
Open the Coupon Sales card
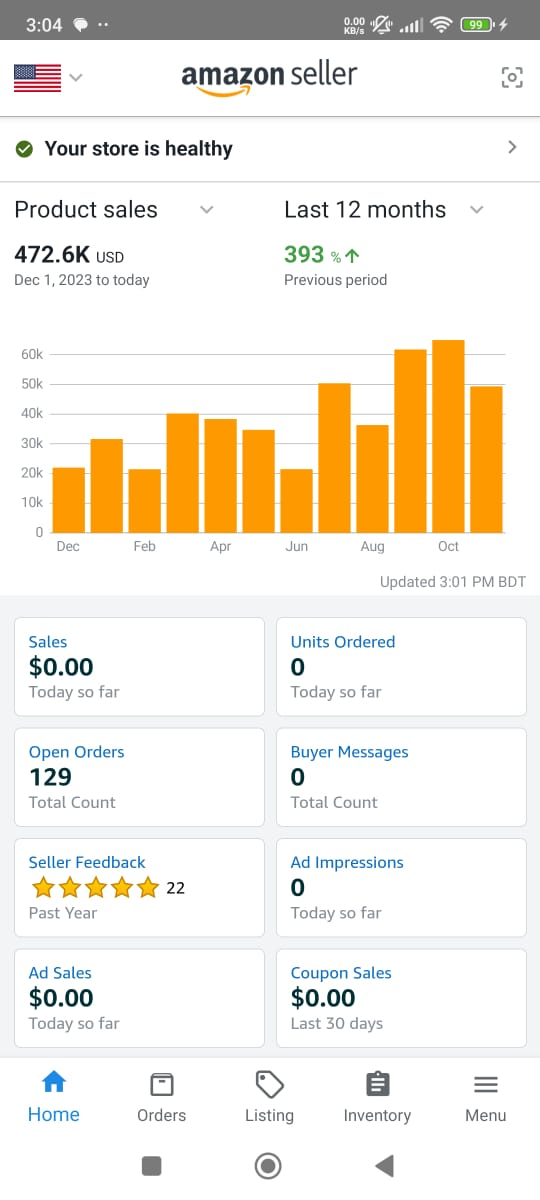[401, 998]
